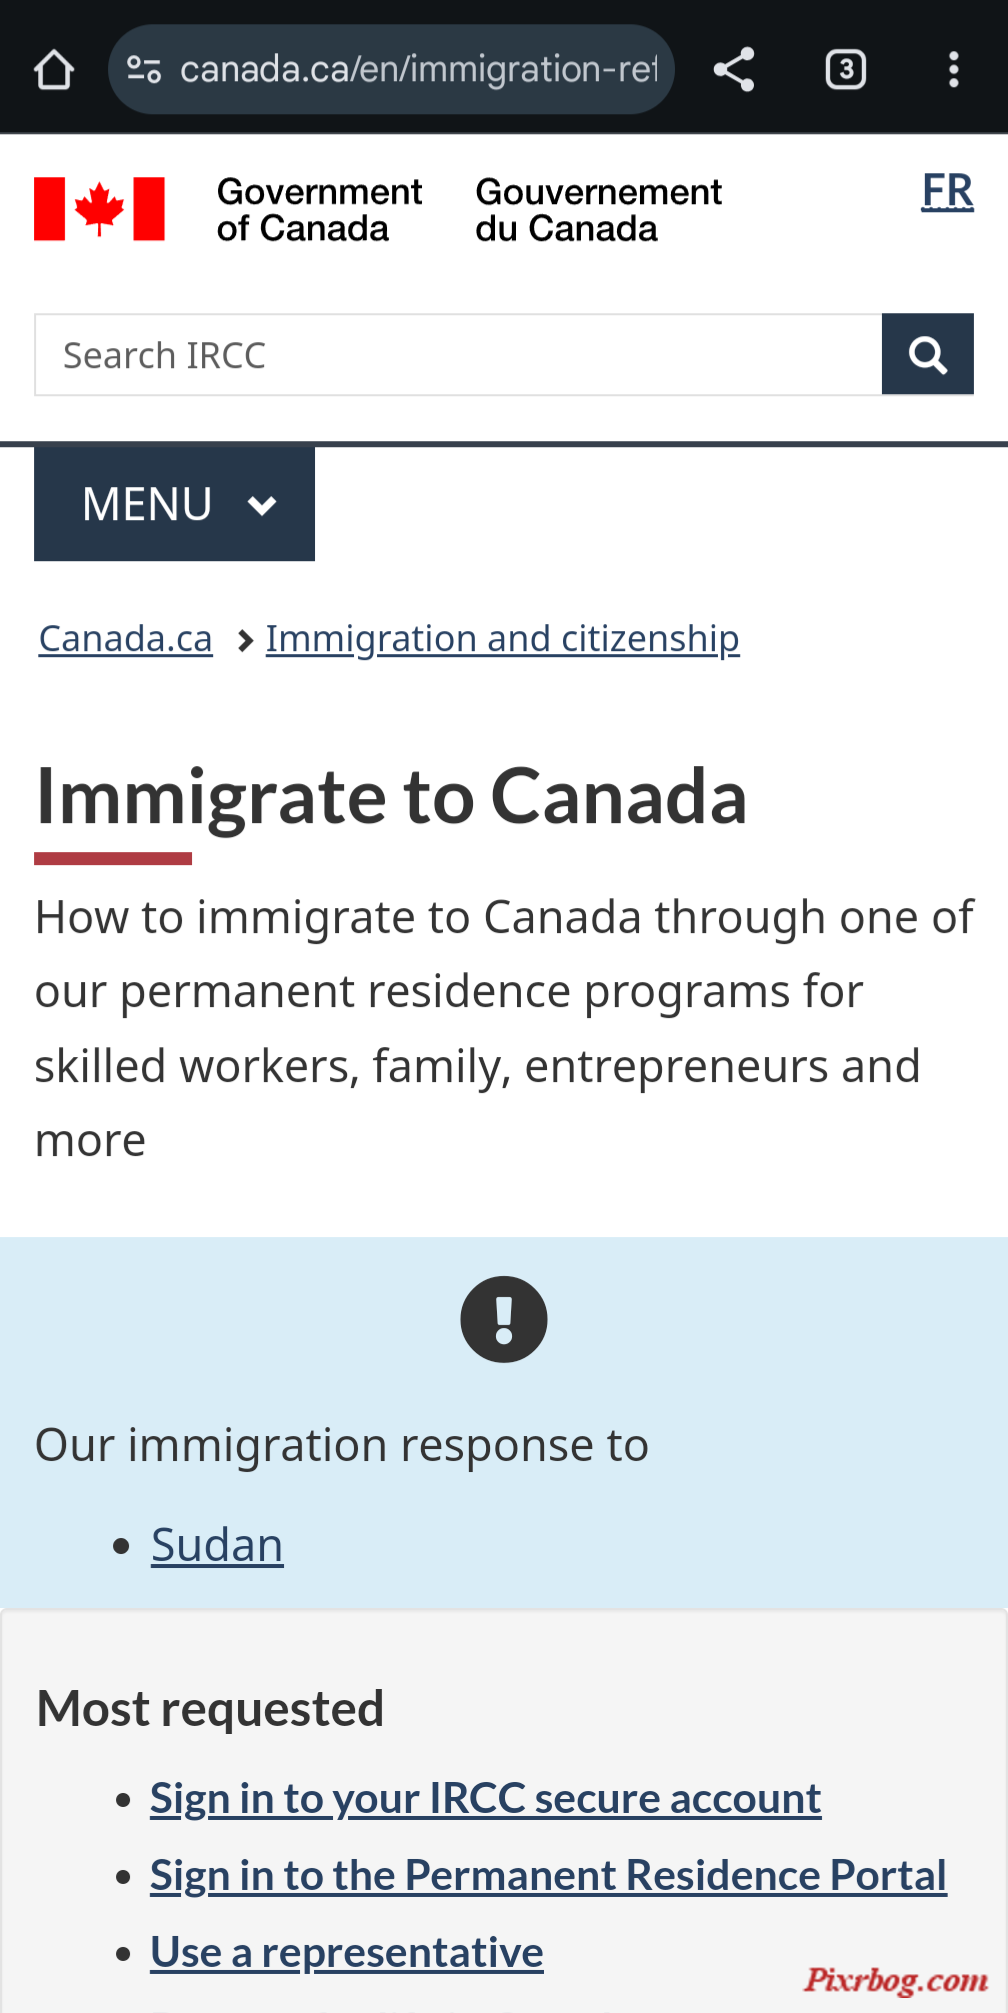1008x2013 pixels.
Task: Open Use a representative link
Action: 347,1952
